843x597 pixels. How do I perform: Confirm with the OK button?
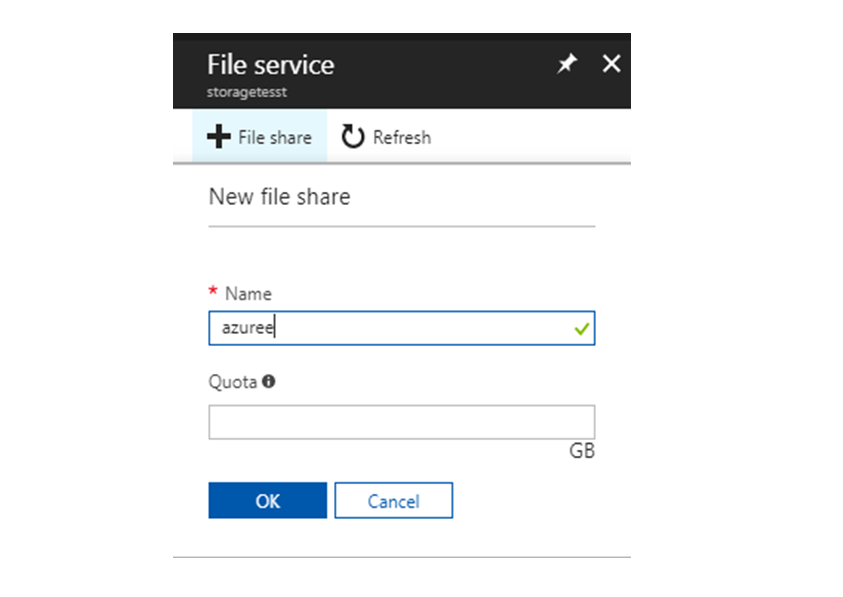[x=267, y=500]
